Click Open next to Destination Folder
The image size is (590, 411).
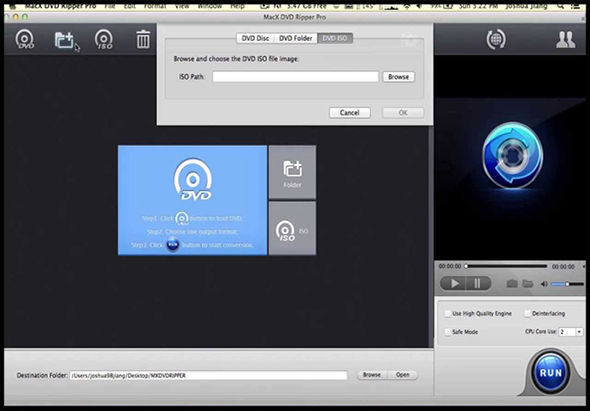coord(402,375)
